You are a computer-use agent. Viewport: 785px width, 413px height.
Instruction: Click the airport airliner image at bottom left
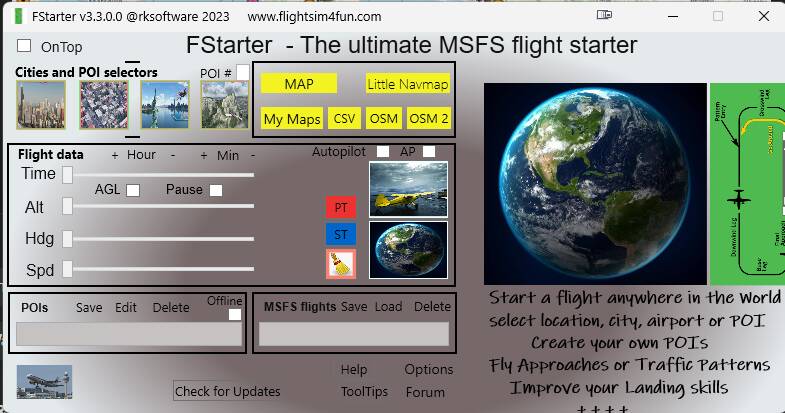[44, 382]
